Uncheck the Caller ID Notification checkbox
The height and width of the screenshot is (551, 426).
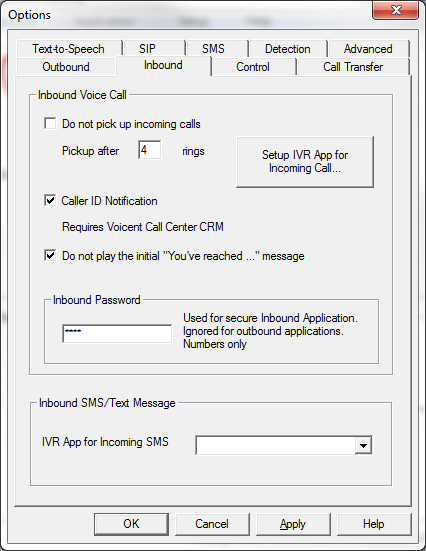tap(50, 201)
